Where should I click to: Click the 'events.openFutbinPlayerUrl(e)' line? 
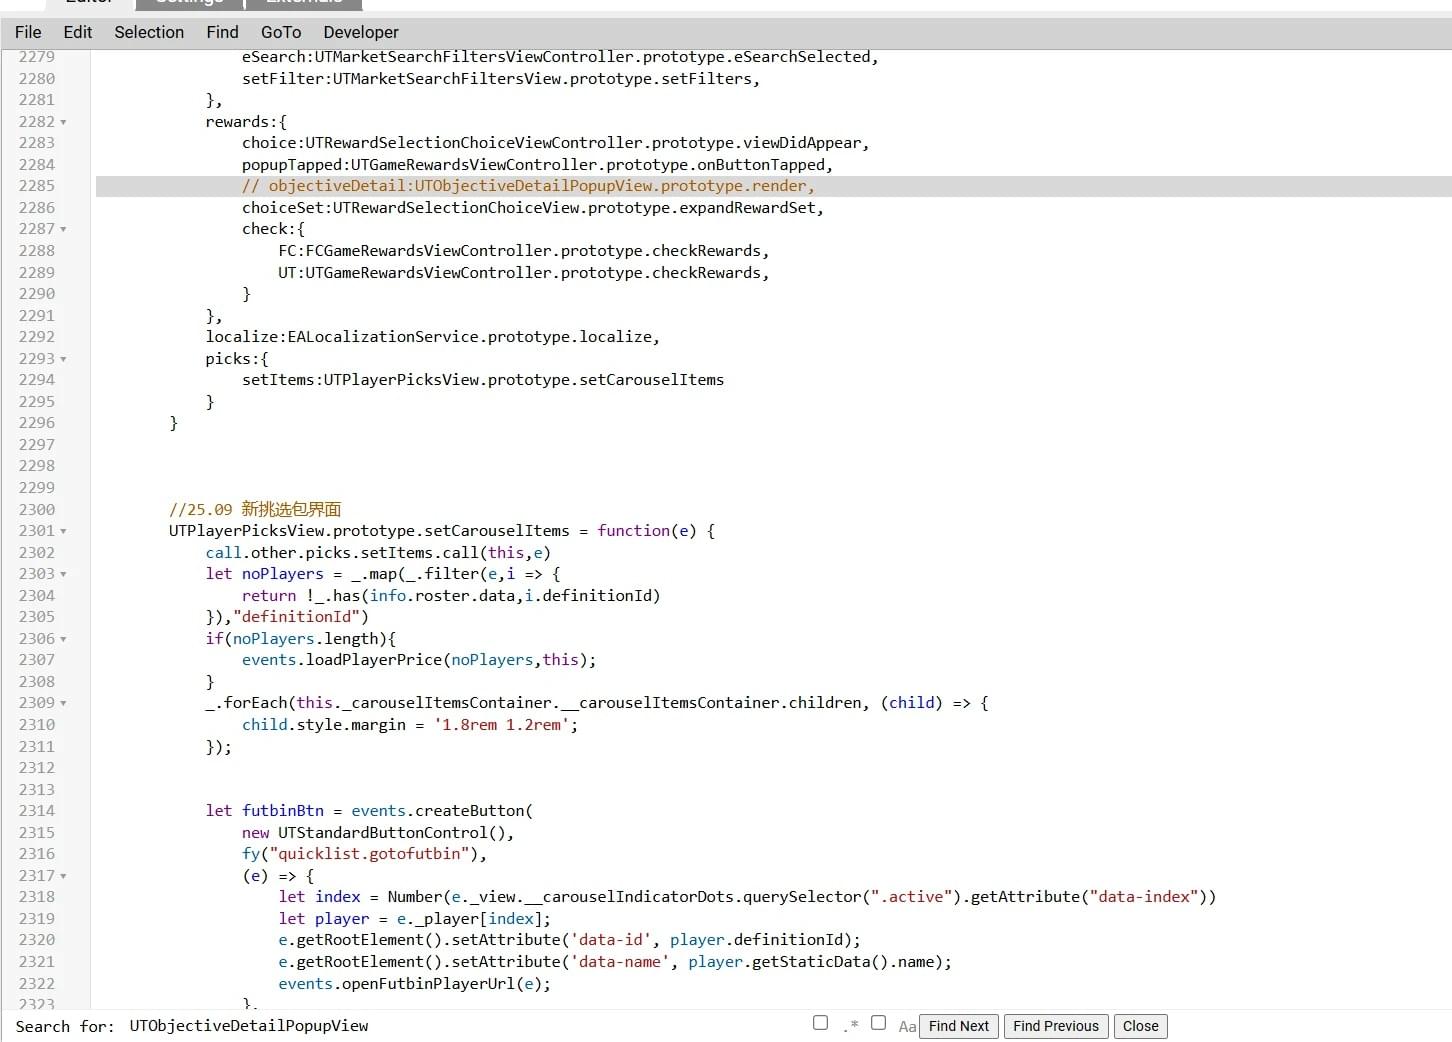point(414,984)
